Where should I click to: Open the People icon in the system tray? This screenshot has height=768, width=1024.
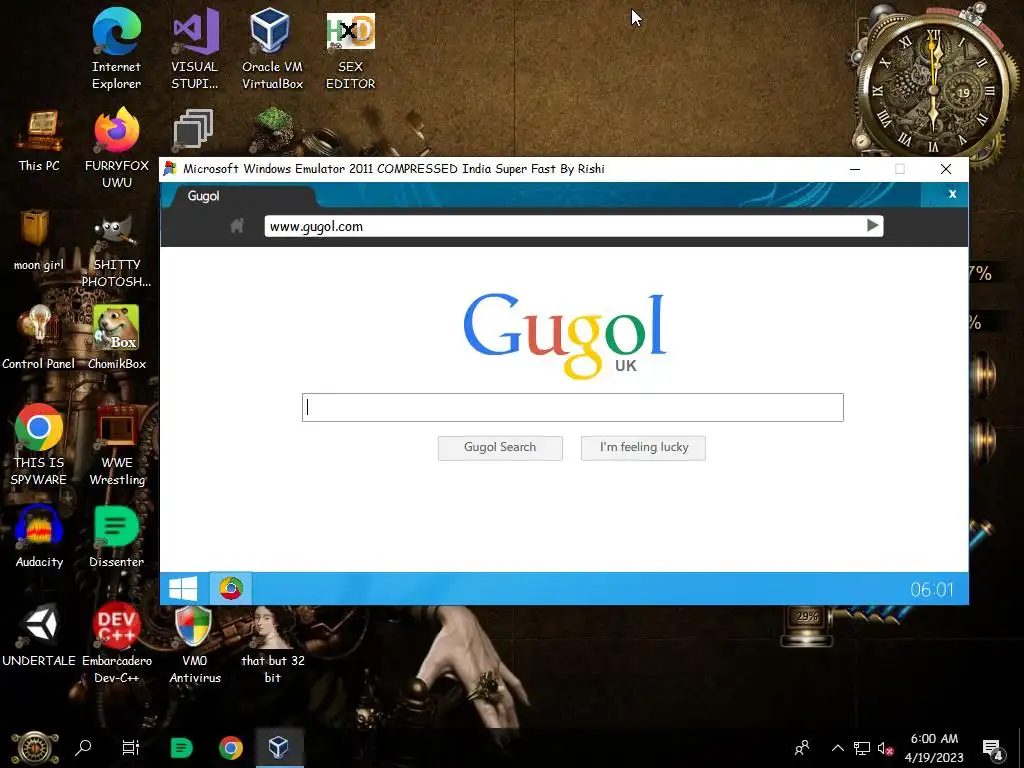(x=802, y=748)
